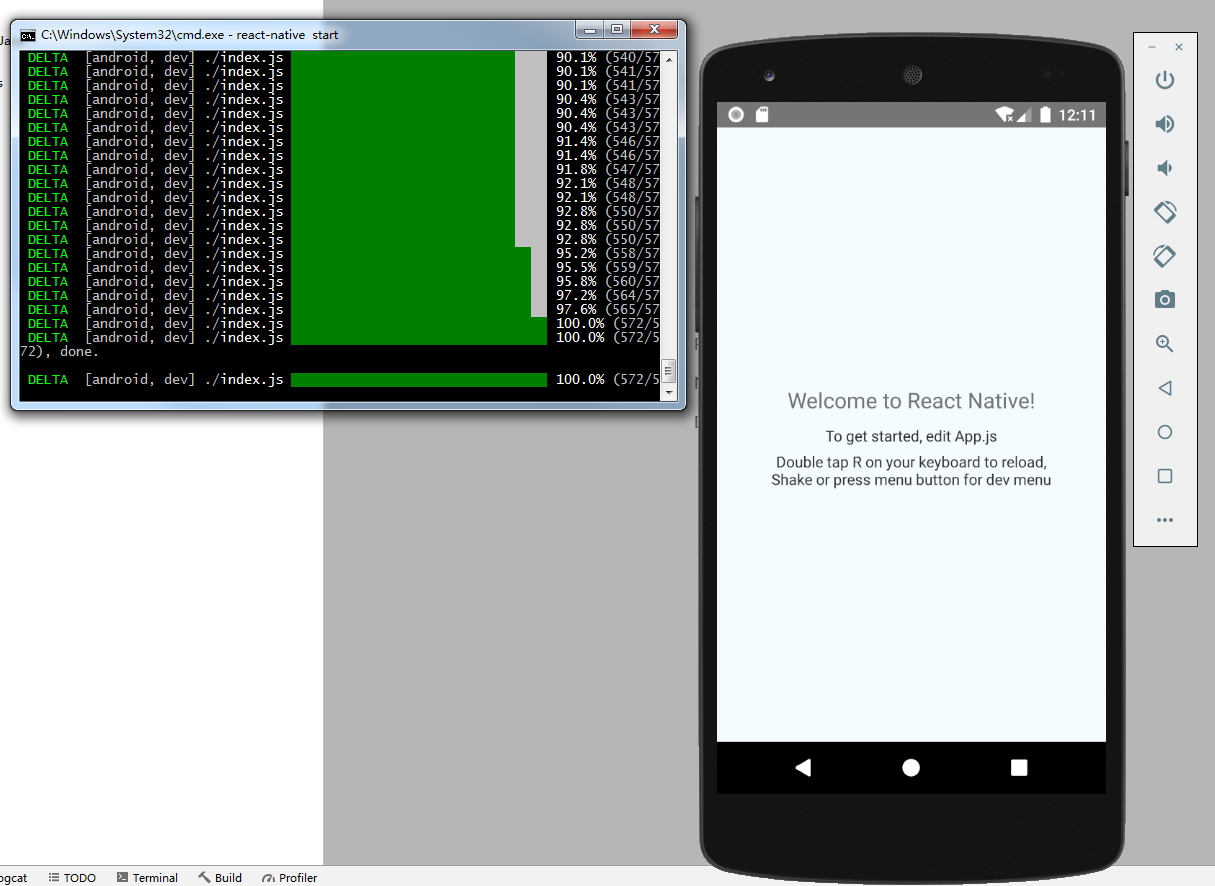Viewport: 1215px width, 886px height.
Task: Open the Build tool window tab
Action: pos(220,878)
